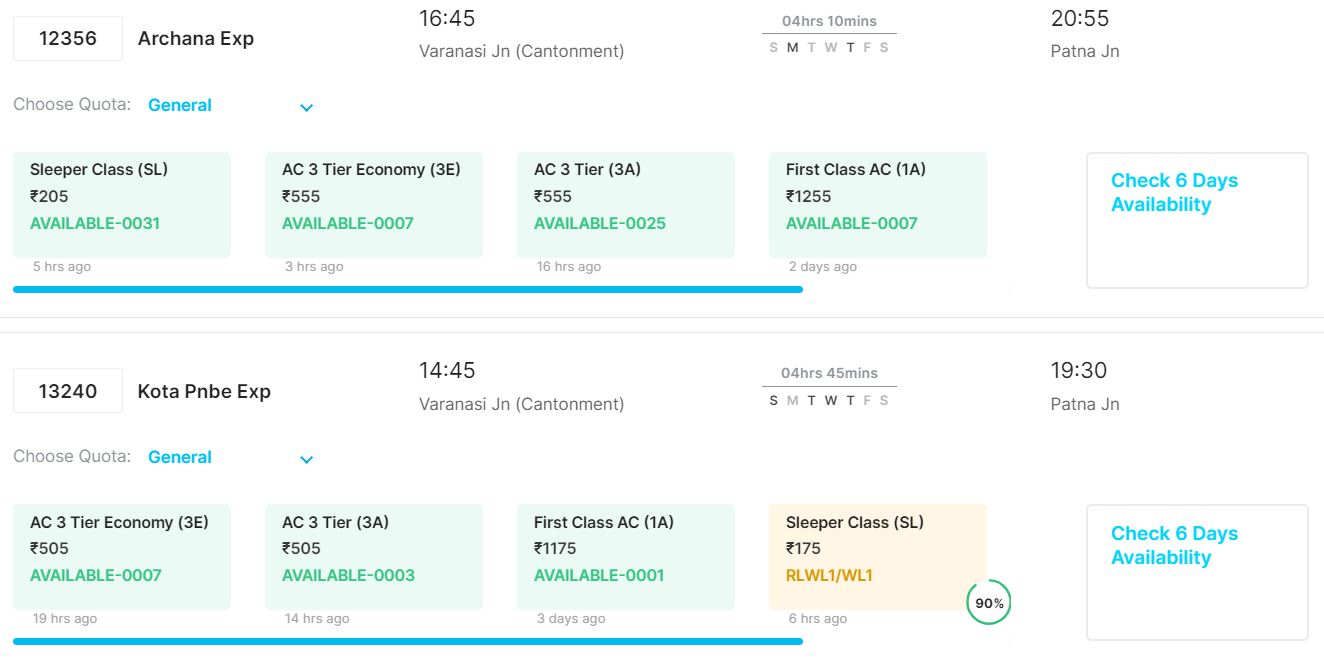The image size is (1324, 660).
Task: Click train number 12356 box
Action: point(68,39)
